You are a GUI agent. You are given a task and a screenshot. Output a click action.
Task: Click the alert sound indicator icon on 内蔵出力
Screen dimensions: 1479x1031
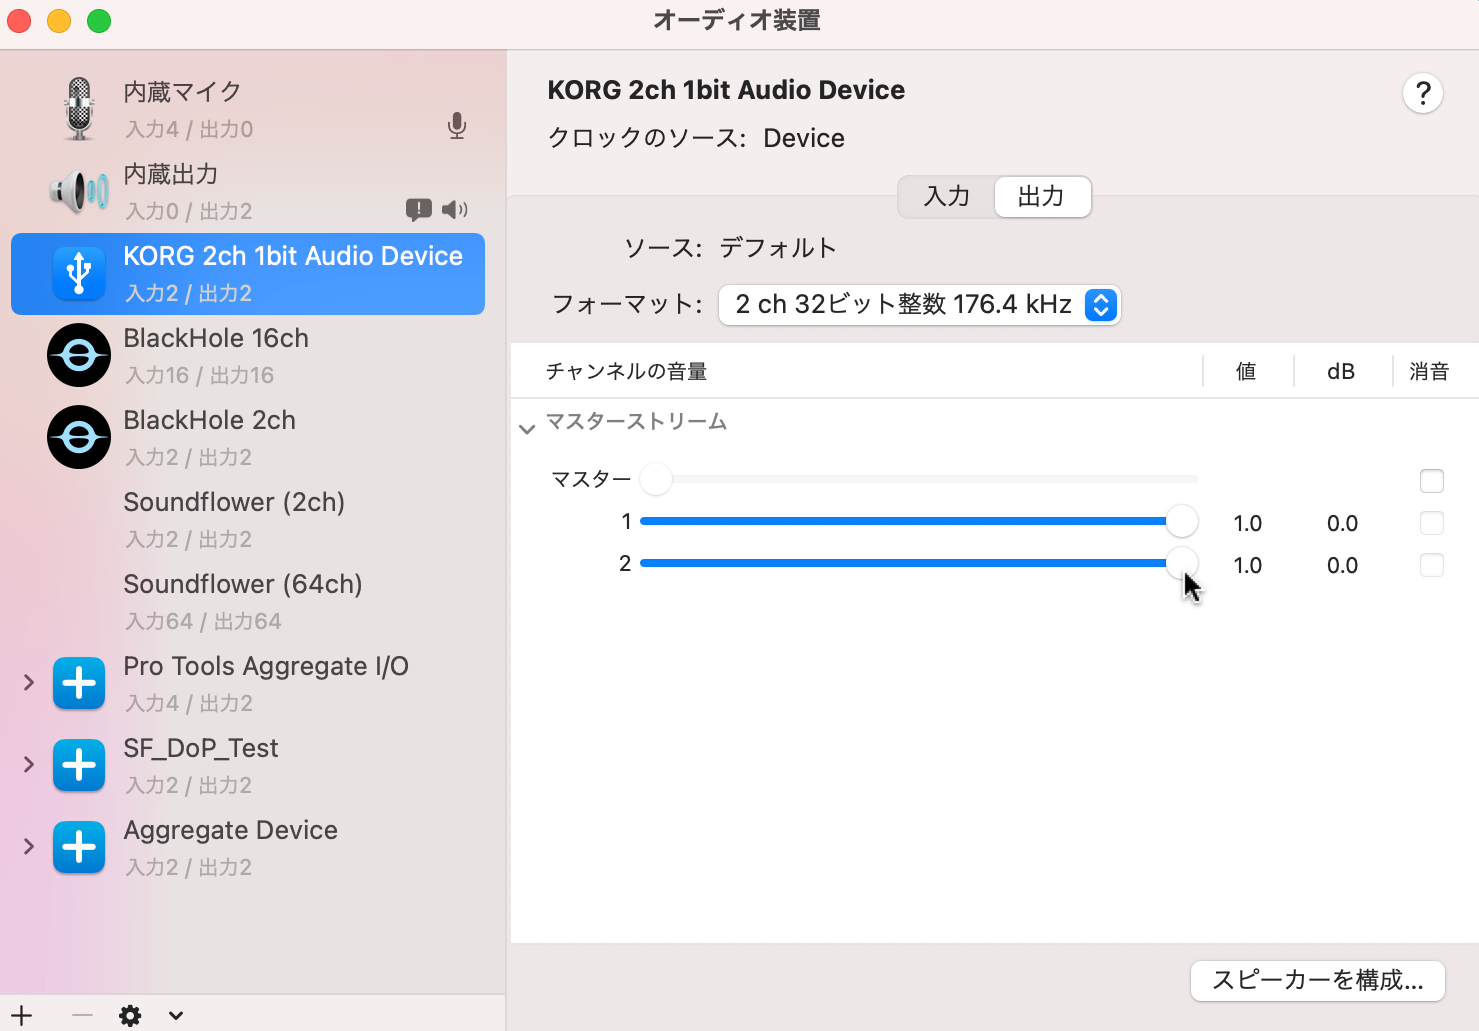point(418,209)
